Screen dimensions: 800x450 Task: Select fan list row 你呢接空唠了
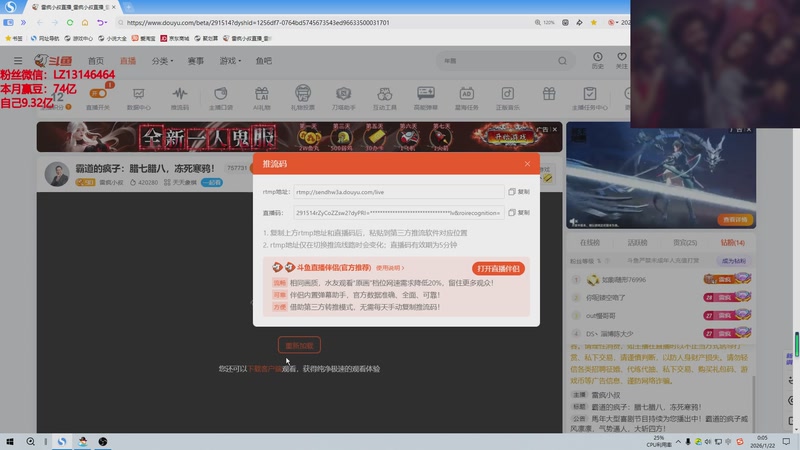pos(661,297)
